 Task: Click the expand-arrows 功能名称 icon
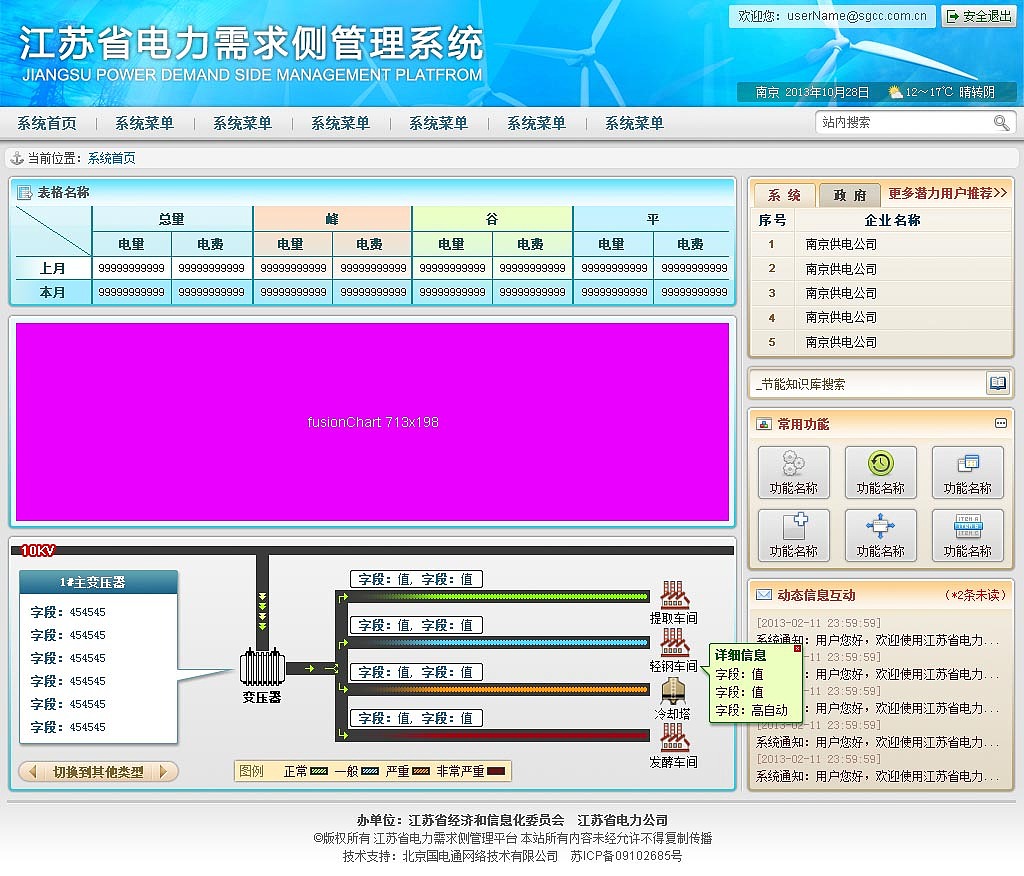point(883,535)
